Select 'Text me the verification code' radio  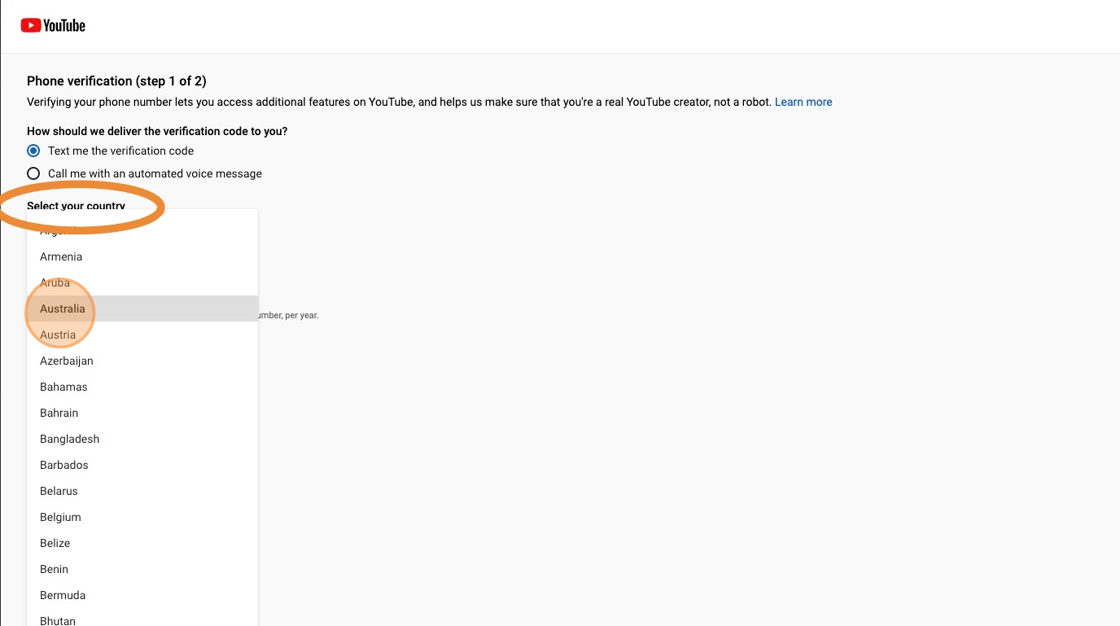tap(34, 151)
